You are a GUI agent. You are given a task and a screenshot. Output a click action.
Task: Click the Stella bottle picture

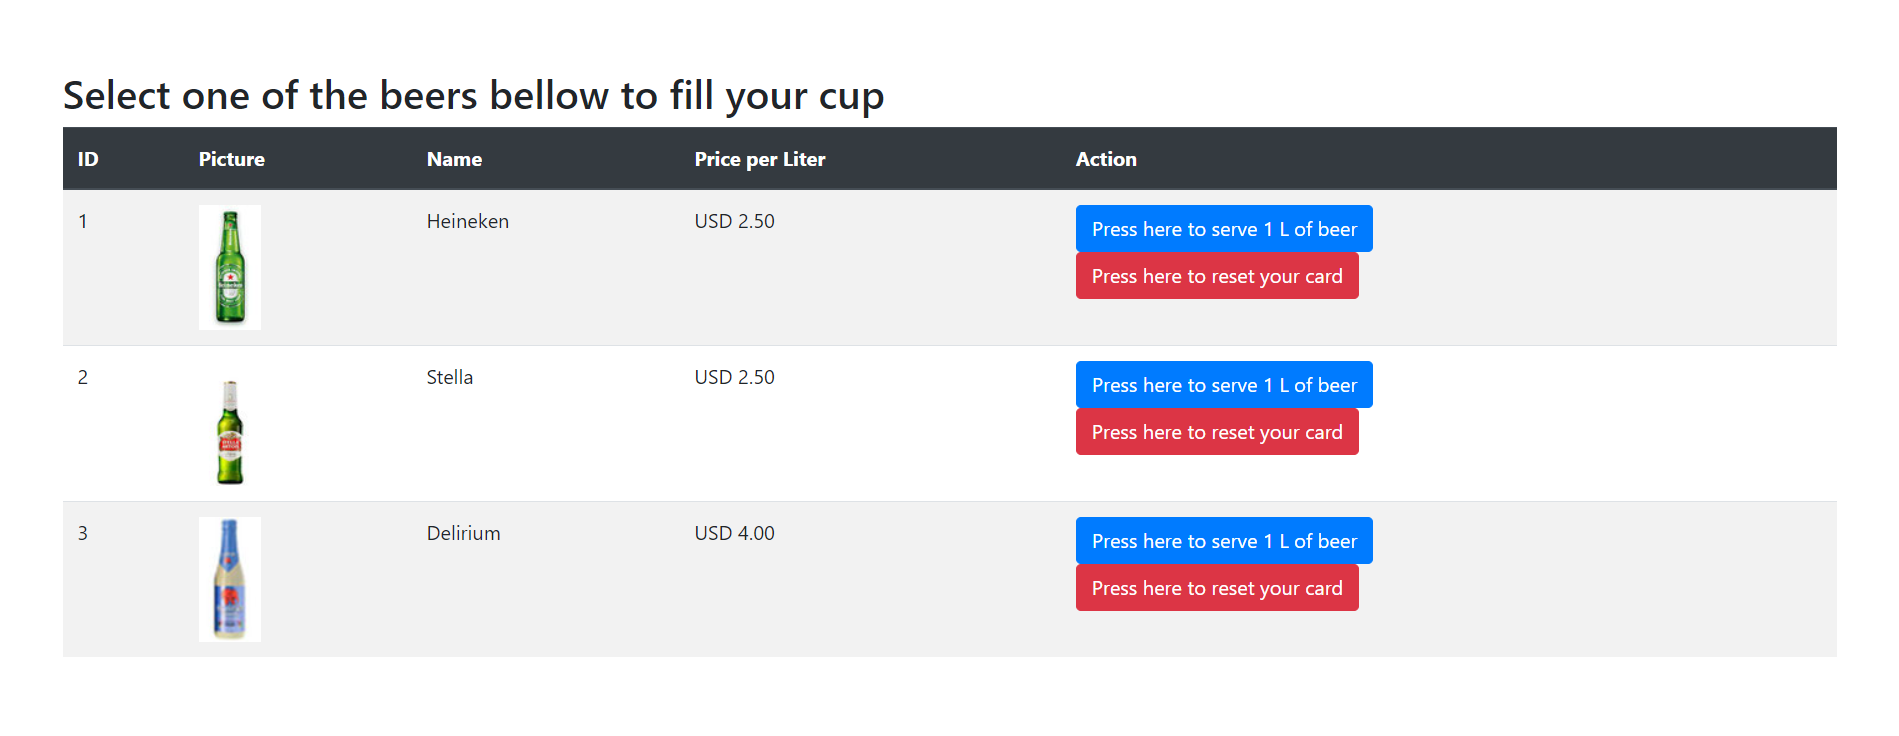tap(230, 432)
